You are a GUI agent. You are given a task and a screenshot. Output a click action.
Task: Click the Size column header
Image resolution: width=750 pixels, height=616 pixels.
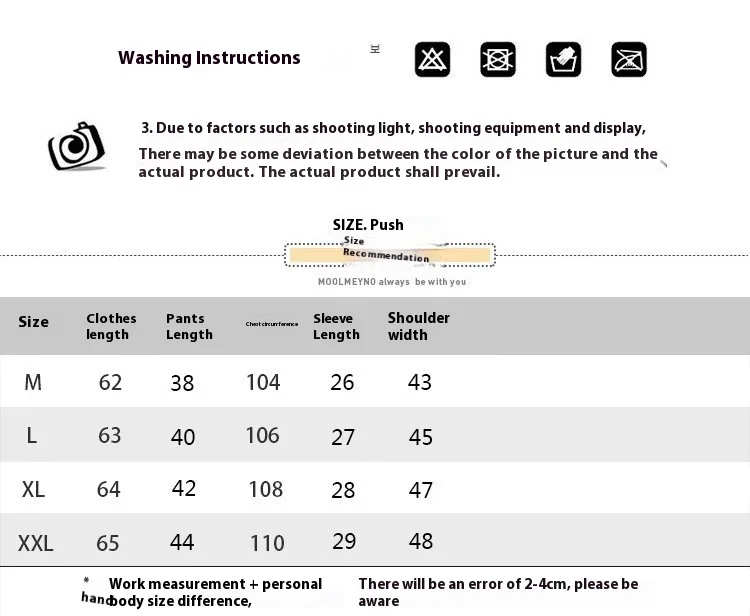coord(33,322)
